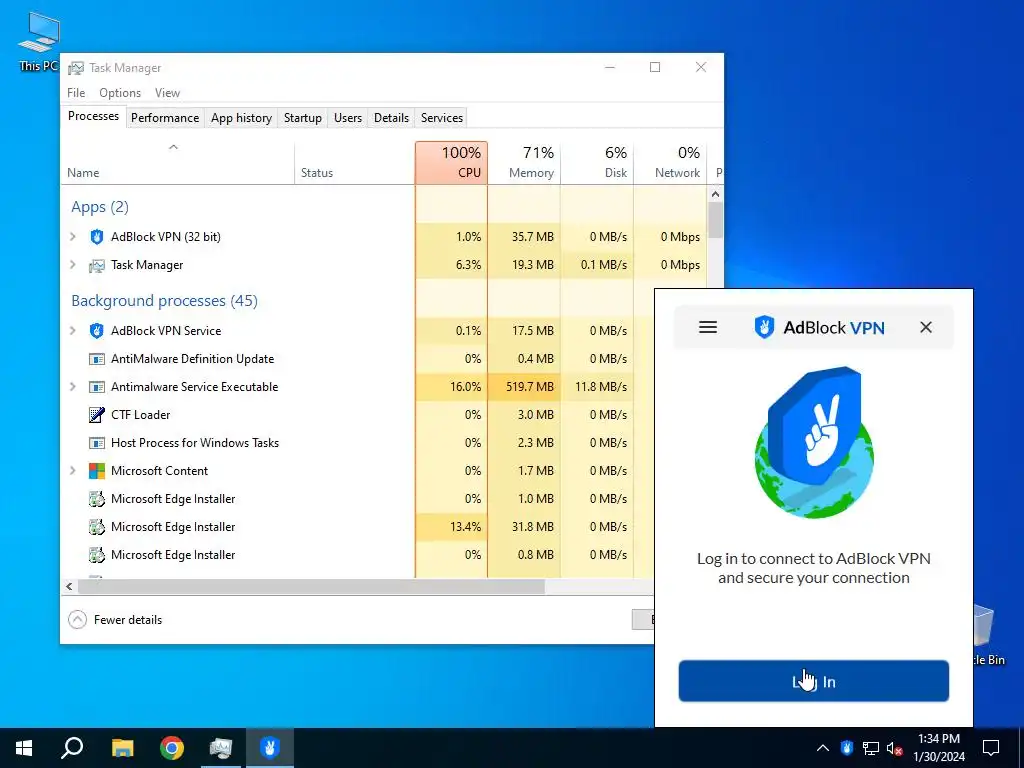Click the 519.7 MB memory value

530,387
